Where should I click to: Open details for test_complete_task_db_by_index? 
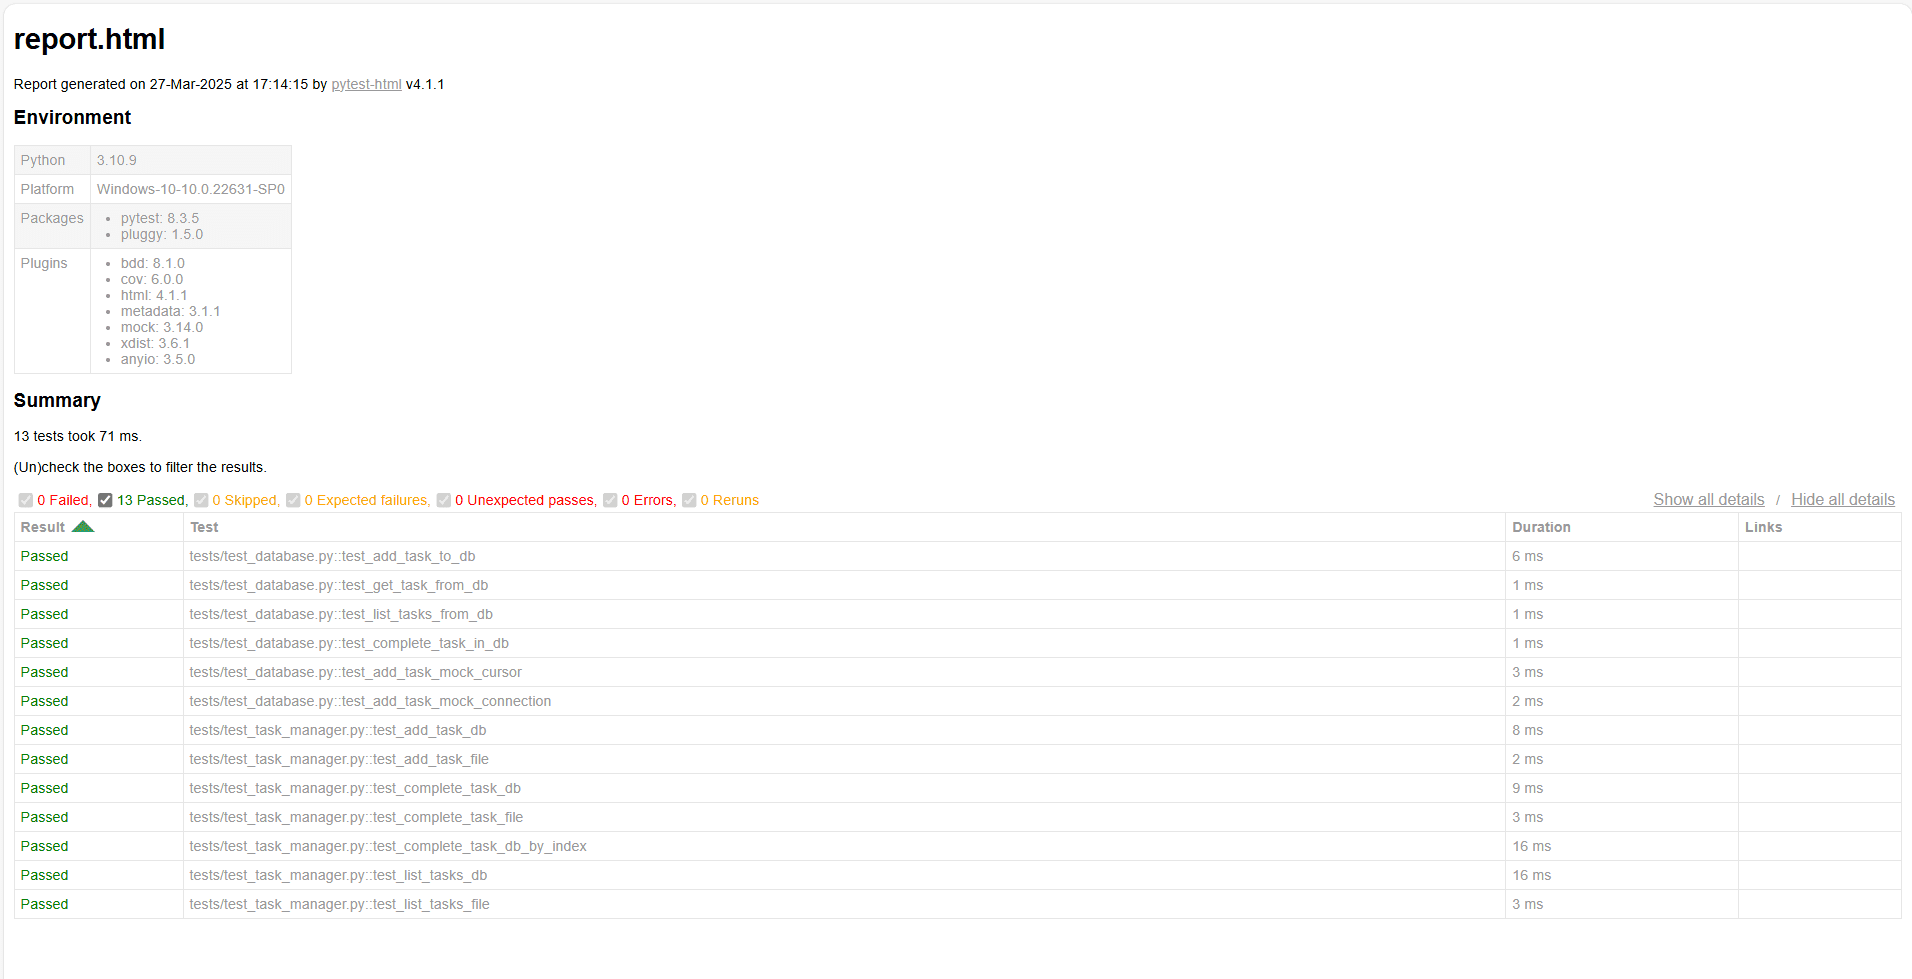pyautogui.click(x=388, y=846)
